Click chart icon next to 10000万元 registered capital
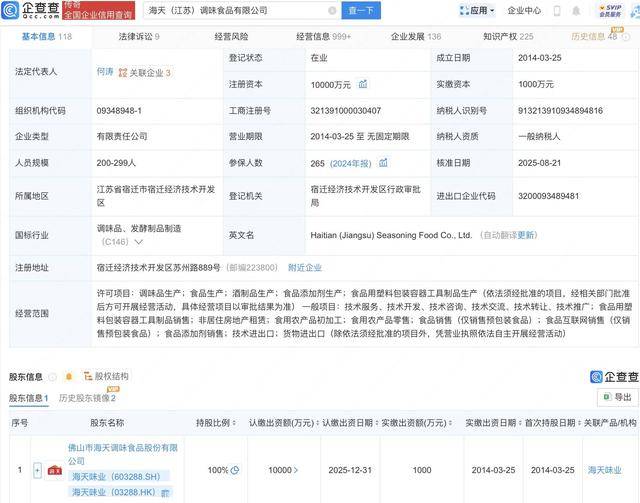Screen dimensions: 640x503 click(363, 84)
